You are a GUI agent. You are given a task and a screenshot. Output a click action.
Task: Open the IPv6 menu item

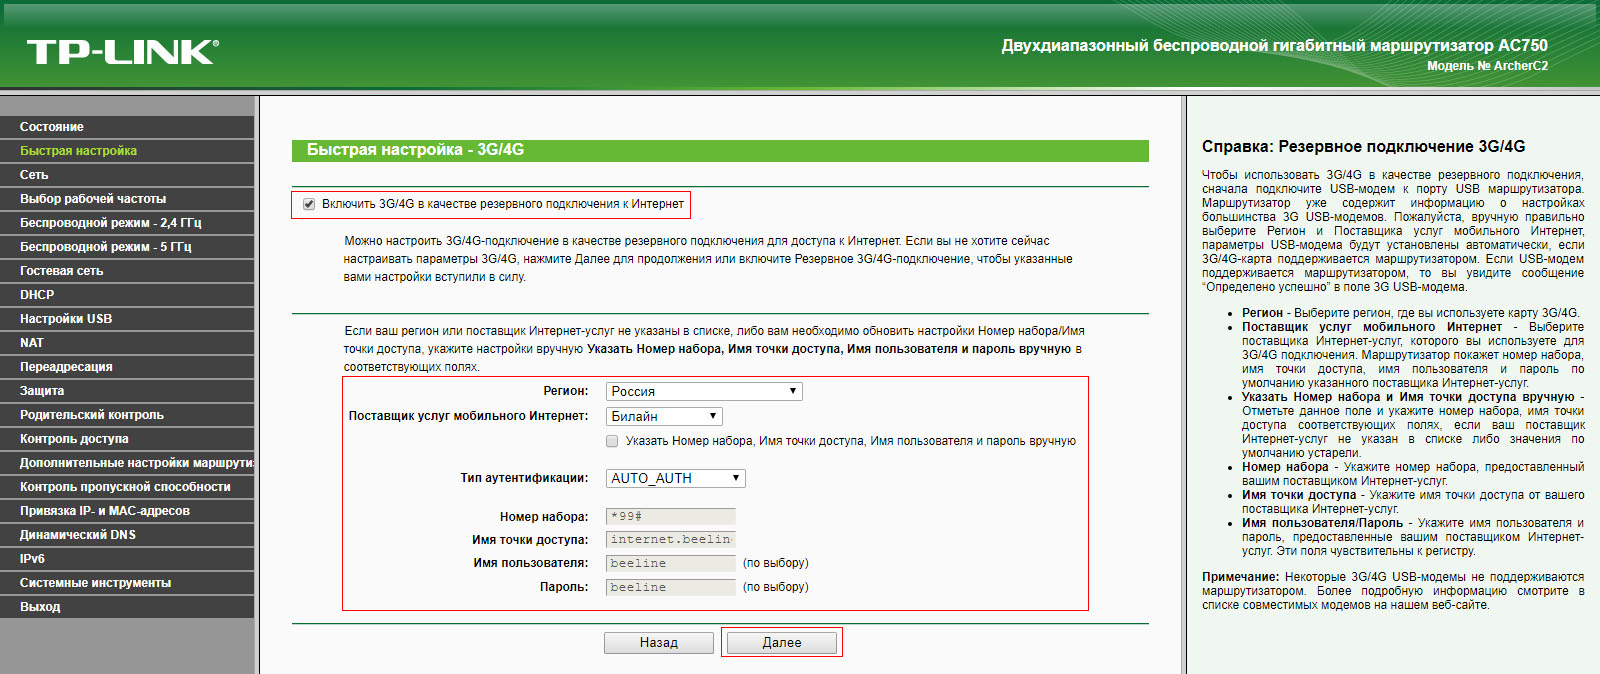[127, 559]
